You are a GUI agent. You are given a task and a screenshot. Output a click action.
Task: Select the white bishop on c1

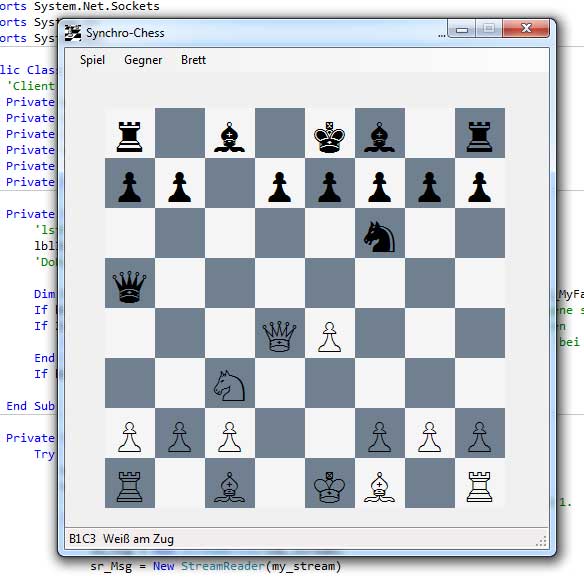tap(229, 487)
